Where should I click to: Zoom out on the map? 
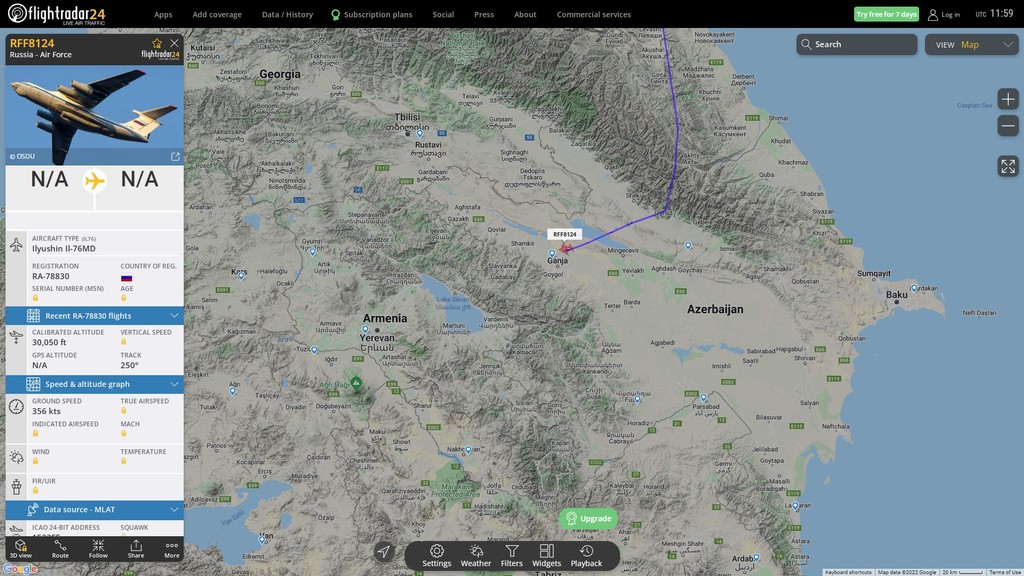[x=1008, y=126]
